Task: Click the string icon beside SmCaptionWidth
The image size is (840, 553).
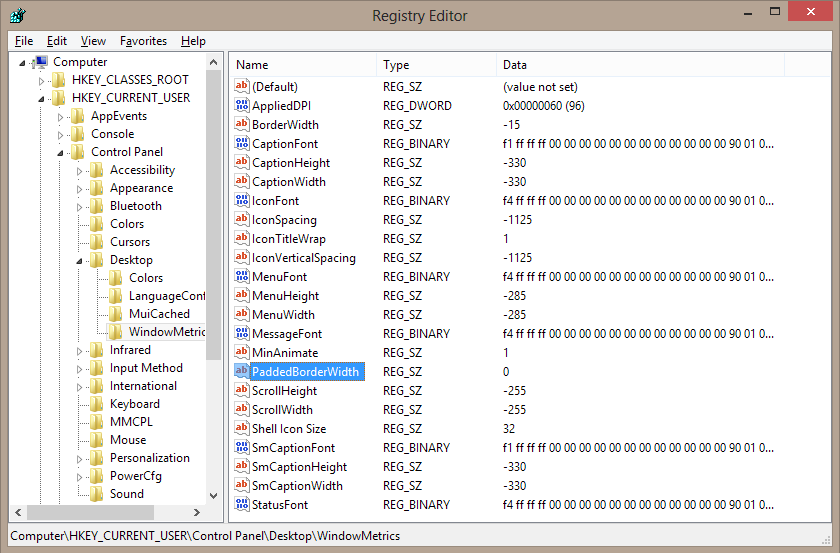Action: 242,485
